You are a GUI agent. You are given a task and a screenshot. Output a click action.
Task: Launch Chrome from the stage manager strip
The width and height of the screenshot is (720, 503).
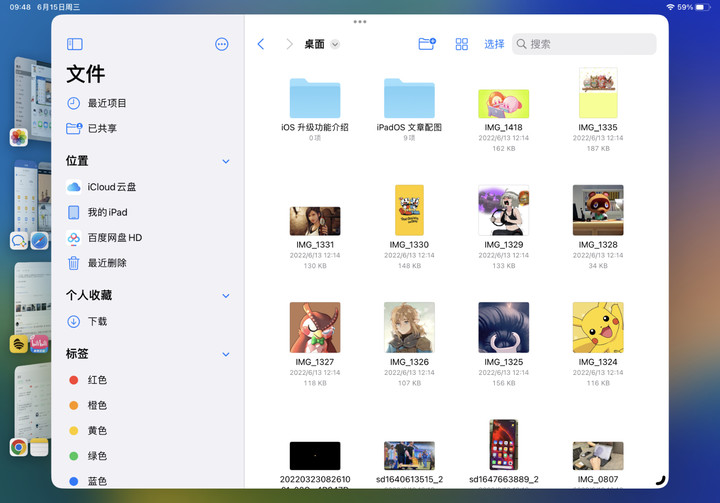[x=18, y=447]
